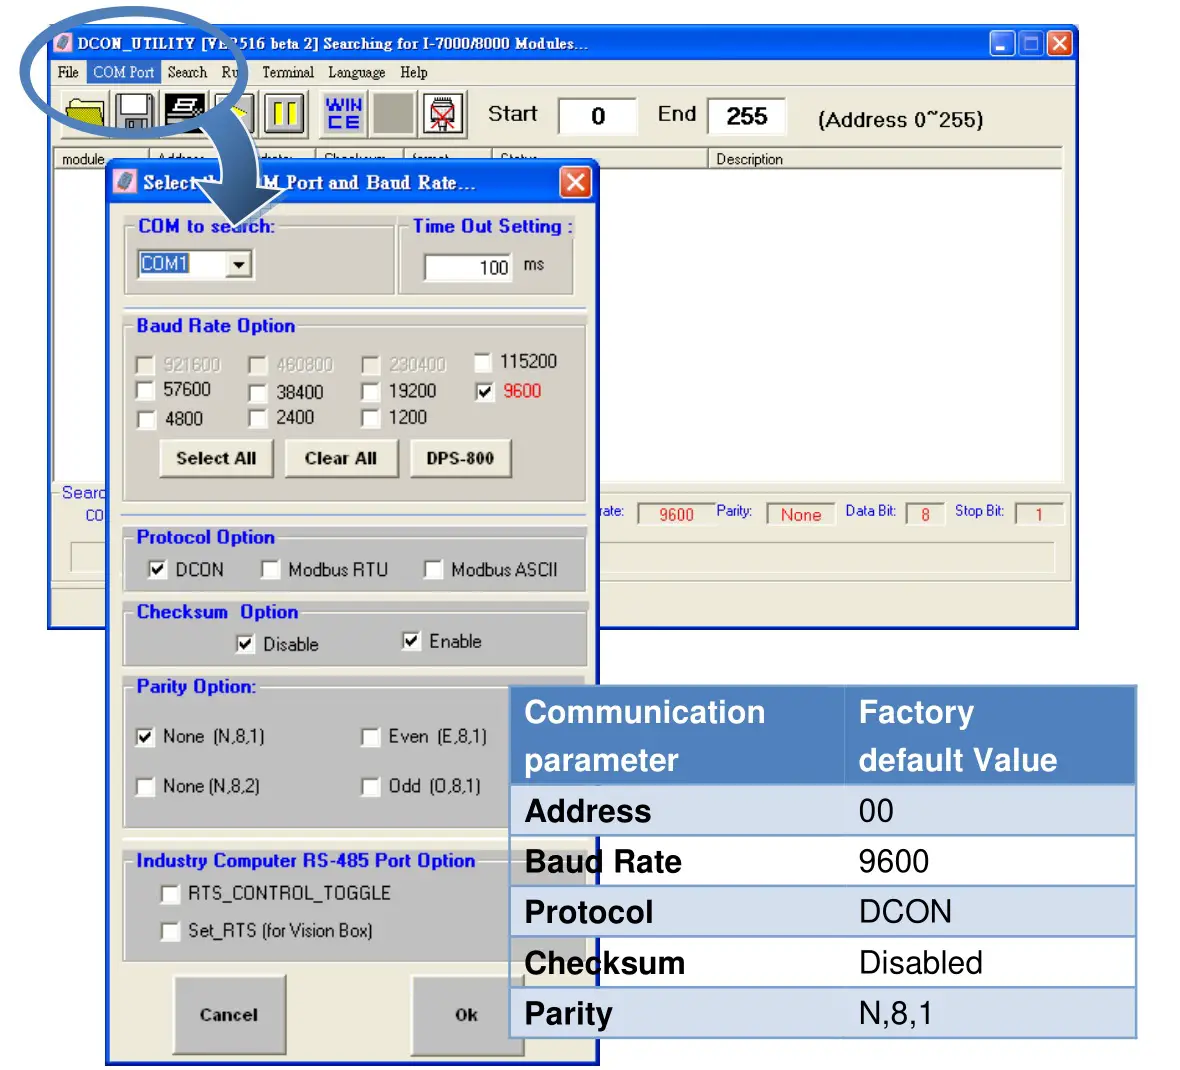Click the disconnect icon with the red X
1180x1070 pixels.
click(442, 113)
